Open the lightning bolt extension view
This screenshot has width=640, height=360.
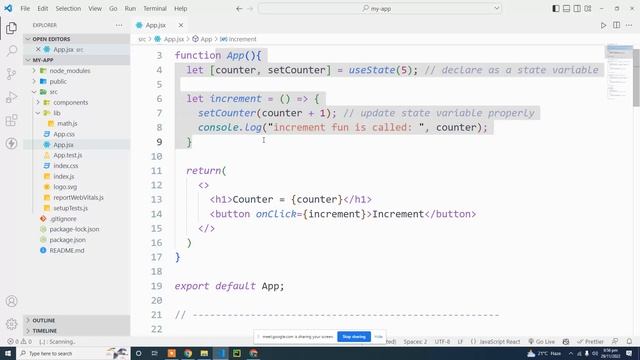point(11,143)
